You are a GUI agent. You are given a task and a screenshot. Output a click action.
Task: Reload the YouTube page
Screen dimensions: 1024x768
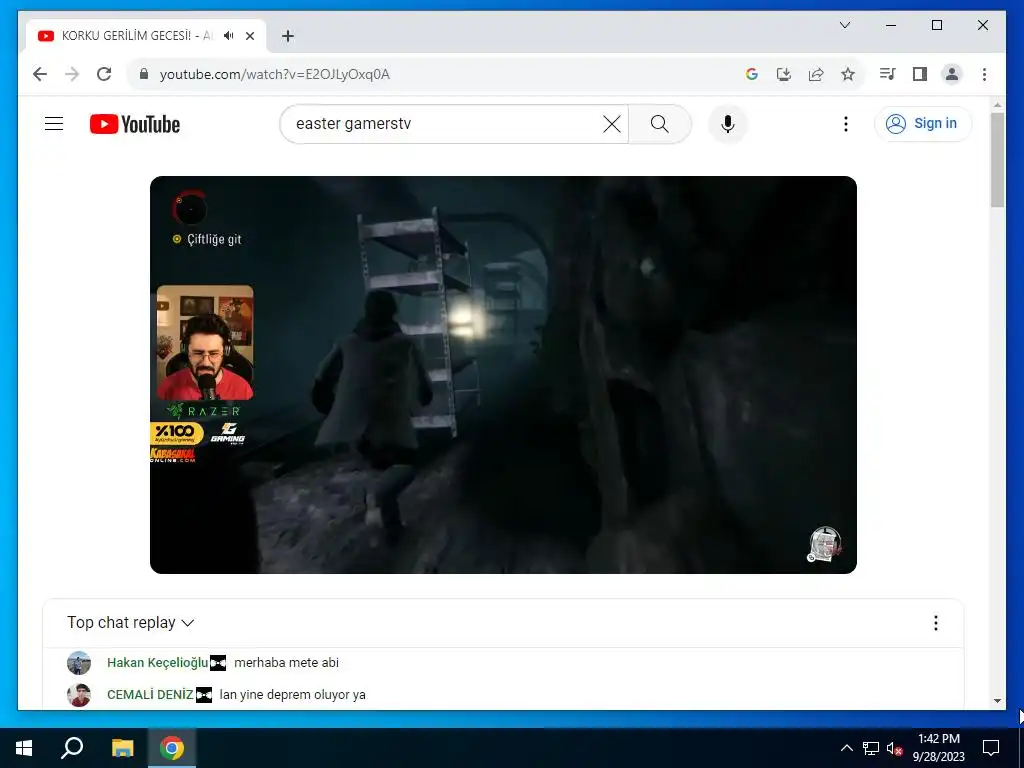coord(104,74)
